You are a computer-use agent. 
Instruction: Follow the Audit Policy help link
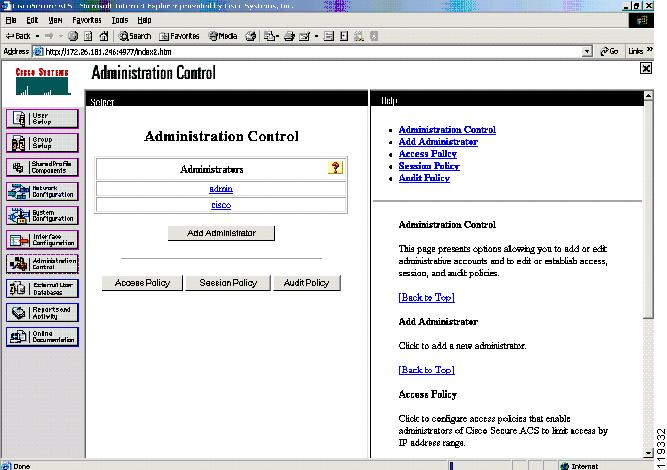(424, 178)
